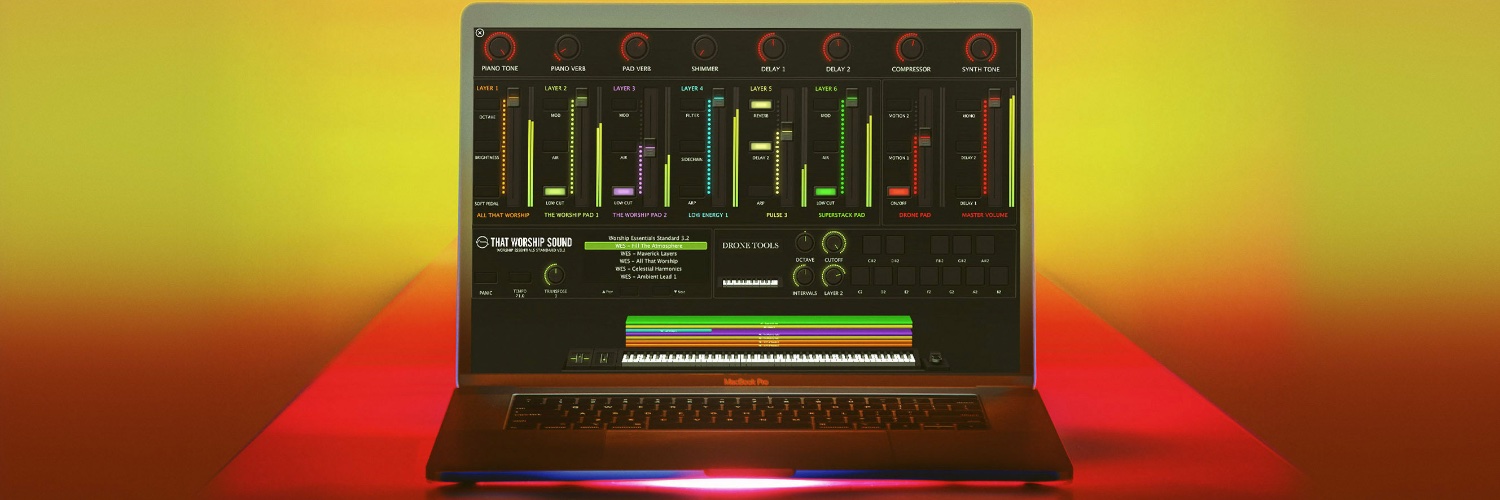Click the Drone Tools Octave knob
Image resolution: width=1500 pixels, height=500 pixels.
pyautogui.click(x=805, y=242)
